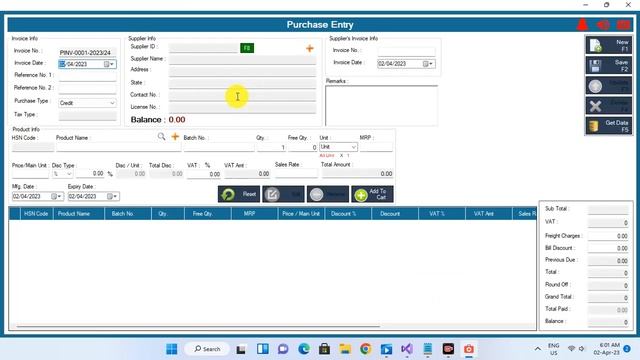Open the Expiry Date picker dropdown
This screenshot has height=360, width=640.
point(112,196)
